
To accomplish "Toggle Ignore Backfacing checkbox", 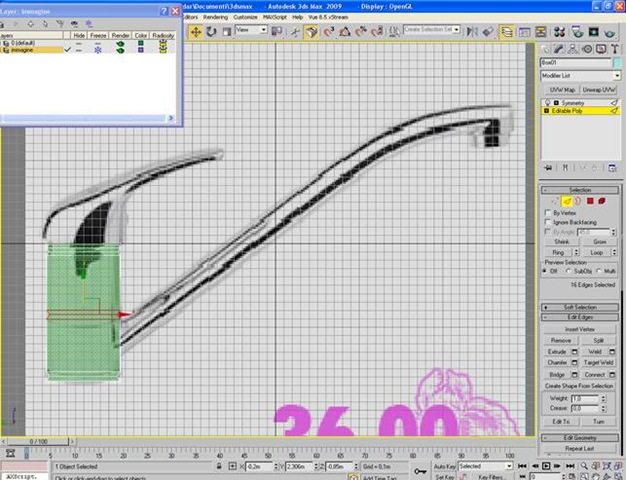I will coord(546,221).
